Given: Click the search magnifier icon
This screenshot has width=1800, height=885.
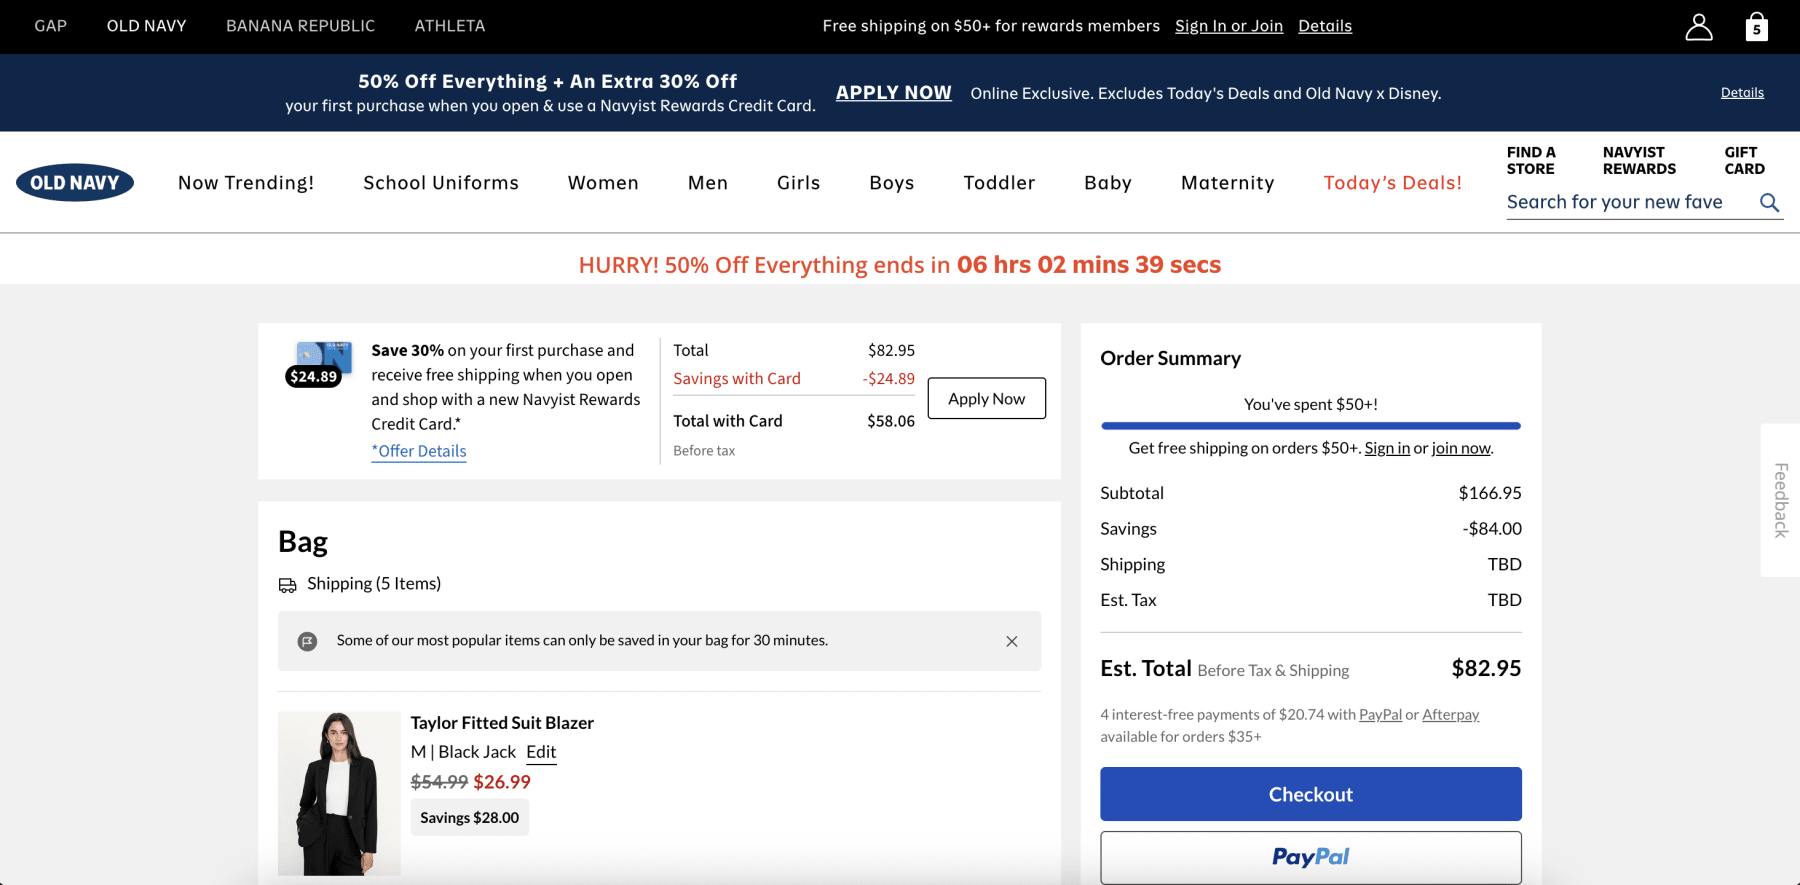Looking at the screenshot, I should (1769, 203).
